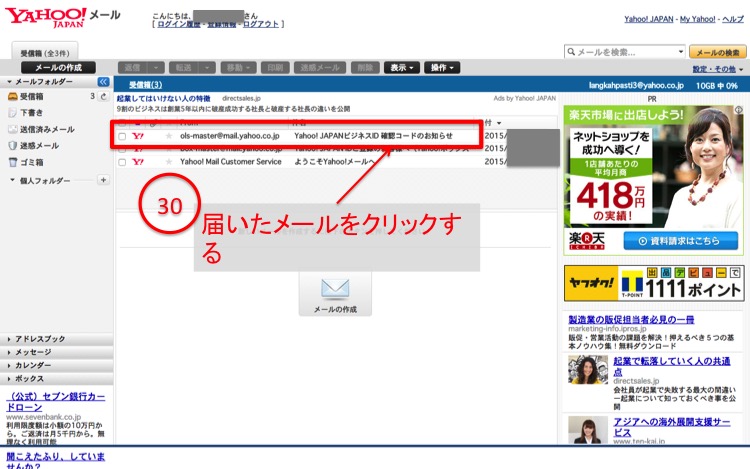Open the 迷惑メール spam folder

pos(39,146)
